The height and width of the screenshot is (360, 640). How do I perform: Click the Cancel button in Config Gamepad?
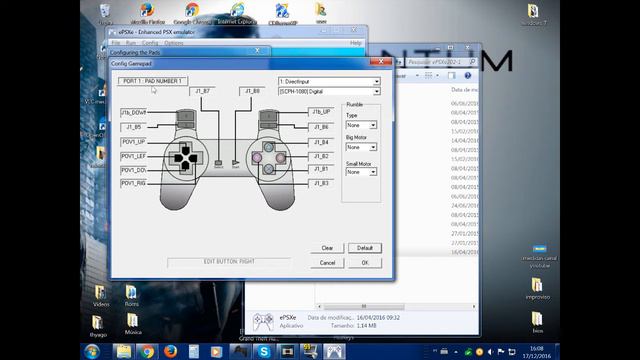[x=327, y=263]
